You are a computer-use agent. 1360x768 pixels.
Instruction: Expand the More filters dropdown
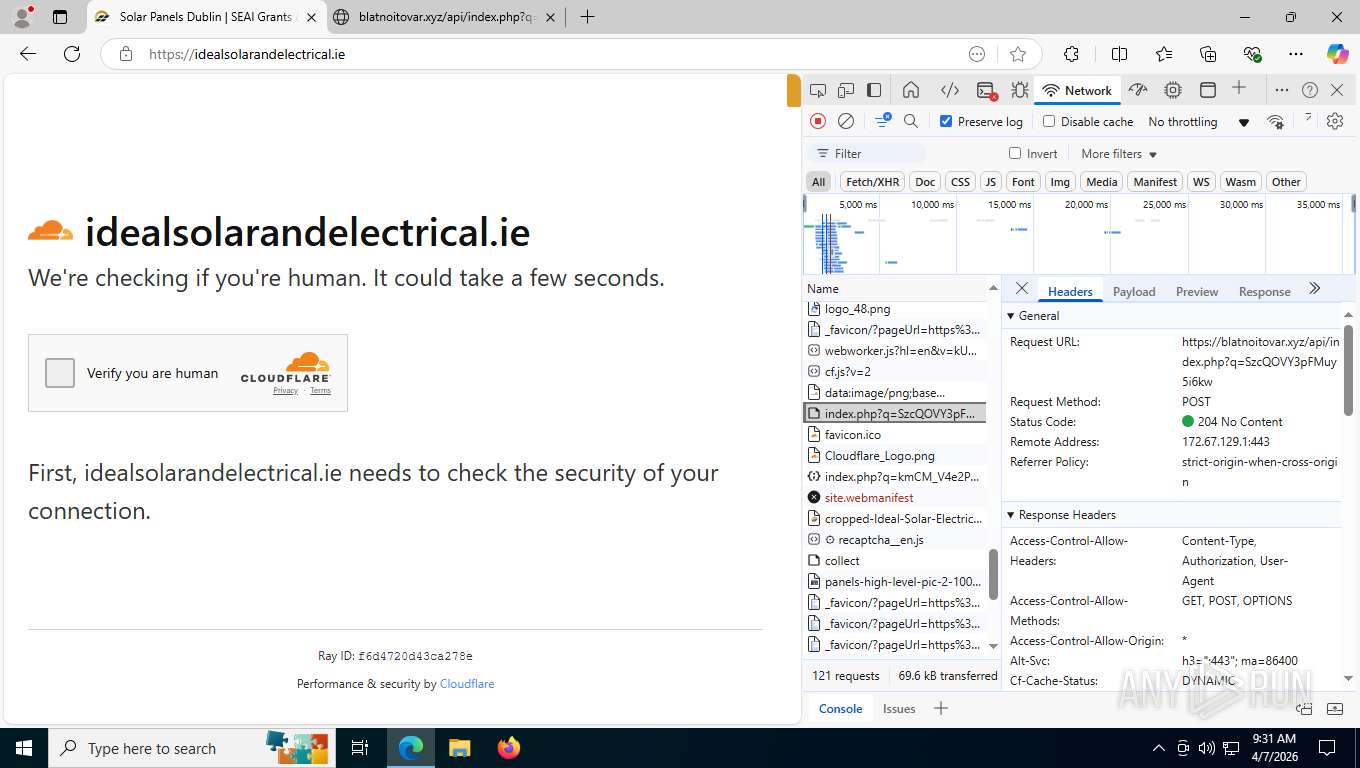tap(1119, 154)
